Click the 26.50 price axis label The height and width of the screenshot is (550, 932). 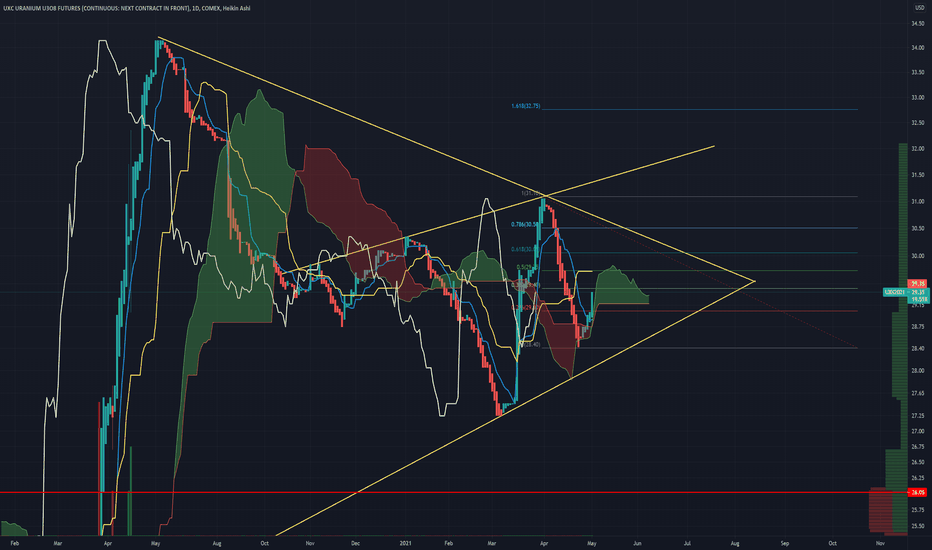pyautogui.click(x=918, y=462)
